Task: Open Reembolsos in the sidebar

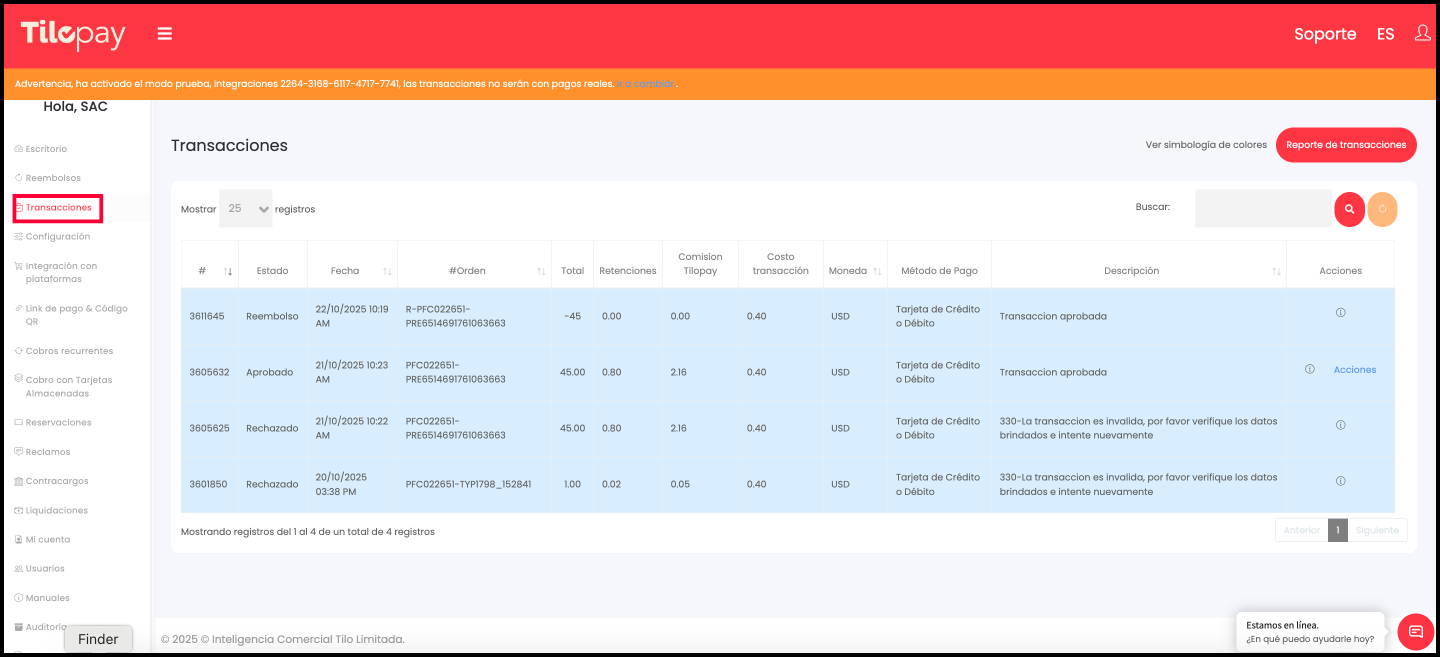Action: (x=53, y=178)
